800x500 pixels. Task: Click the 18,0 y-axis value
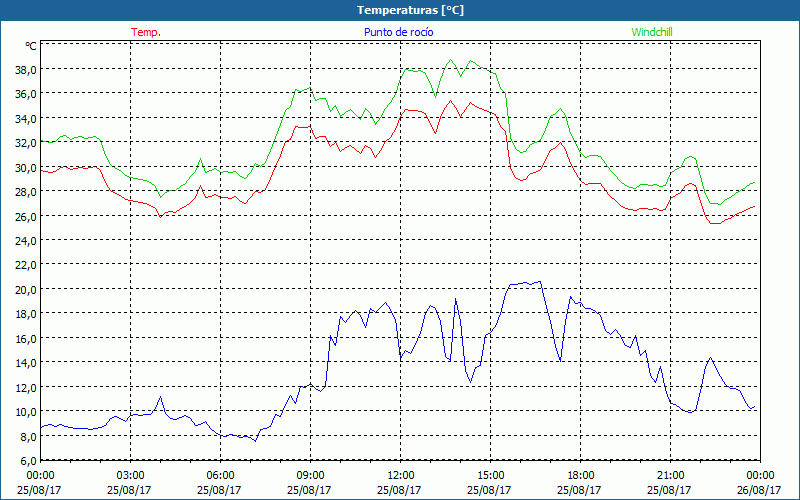[x=26, y=314]
